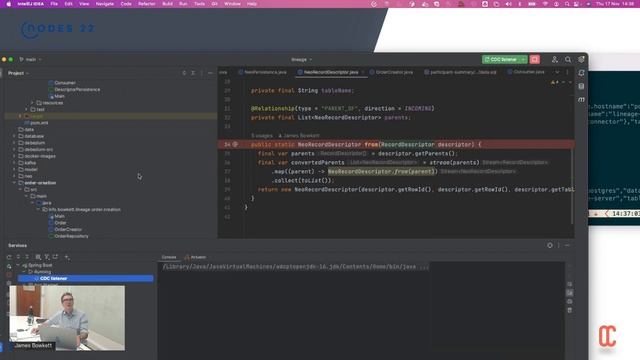Click the breakpoint gutter icon on line 34

point(235,144)
